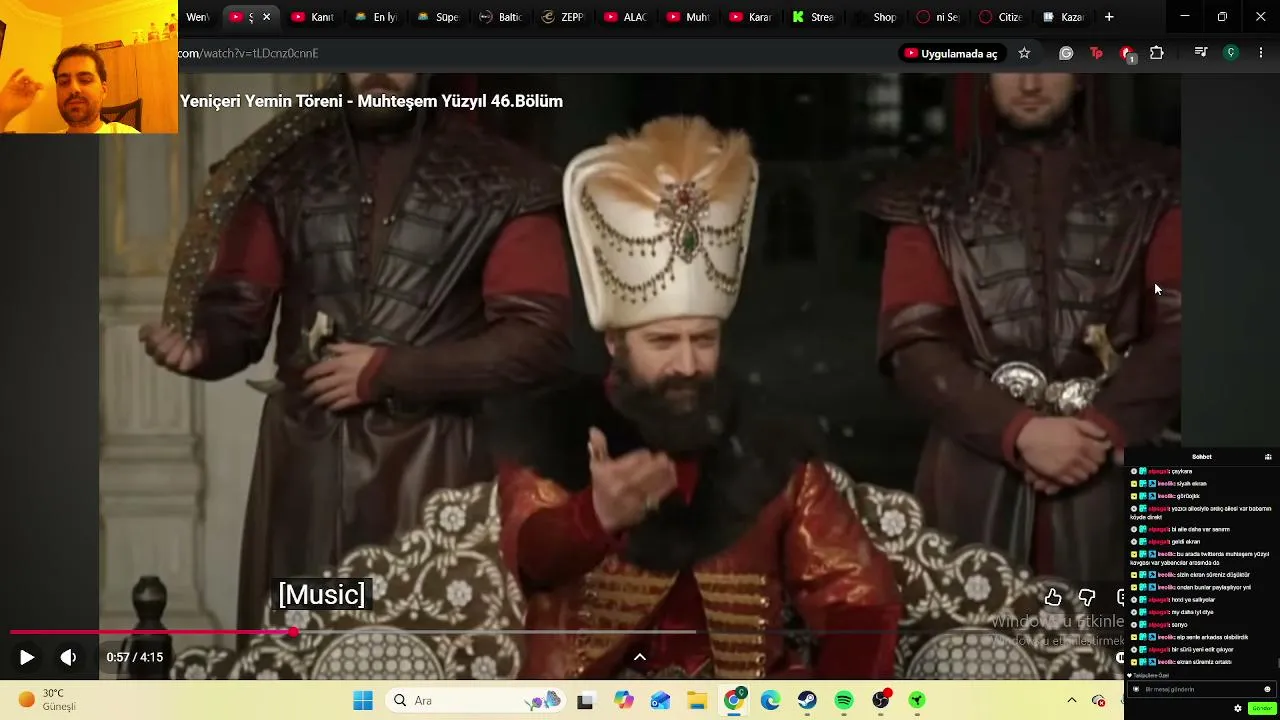Switch to the 'Süpe' tab

pyautogui.click(x=438, y=17)
